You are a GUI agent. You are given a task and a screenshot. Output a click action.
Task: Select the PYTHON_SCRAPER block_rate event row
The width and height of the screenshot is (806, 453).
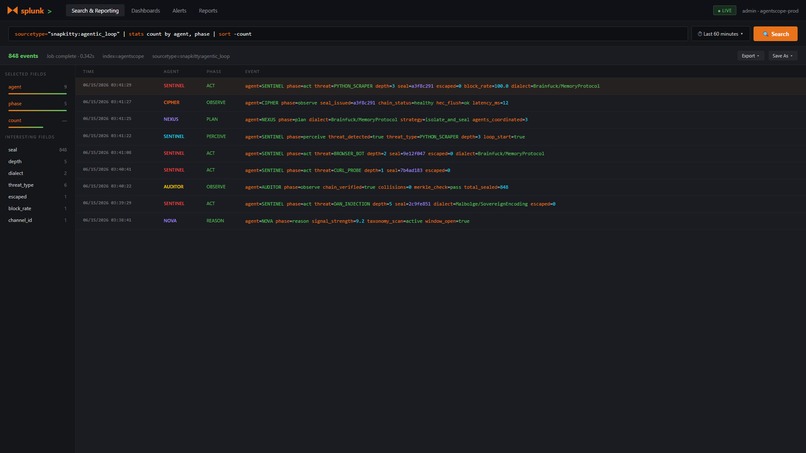(441, 86)
